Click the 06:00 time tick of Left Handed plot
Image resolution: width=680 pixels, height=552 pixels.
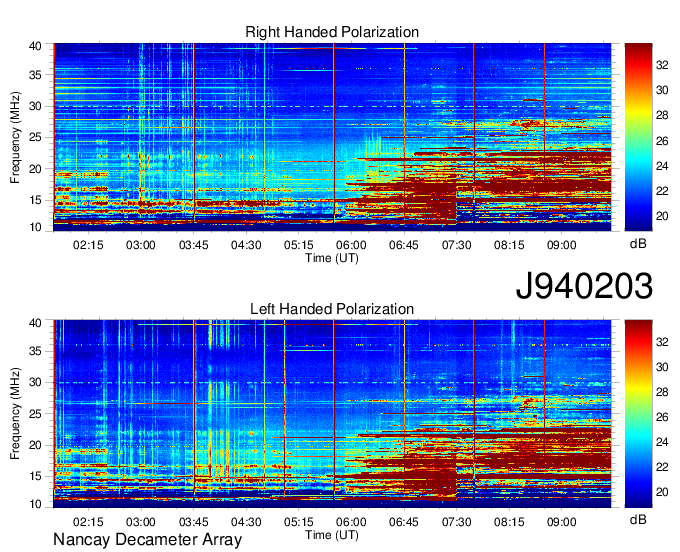point(351,522)
